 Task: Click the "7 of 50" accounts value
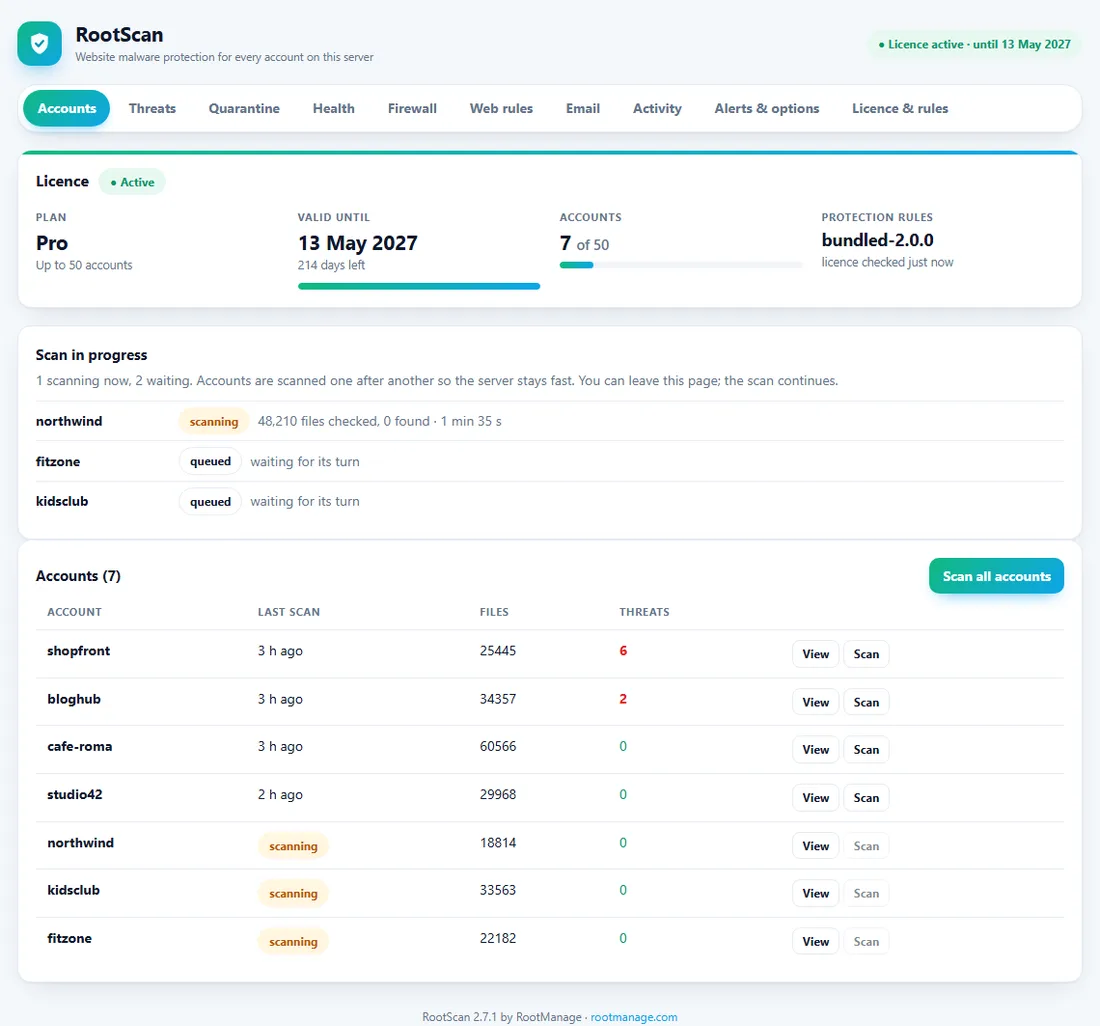(x=584, y=243)
